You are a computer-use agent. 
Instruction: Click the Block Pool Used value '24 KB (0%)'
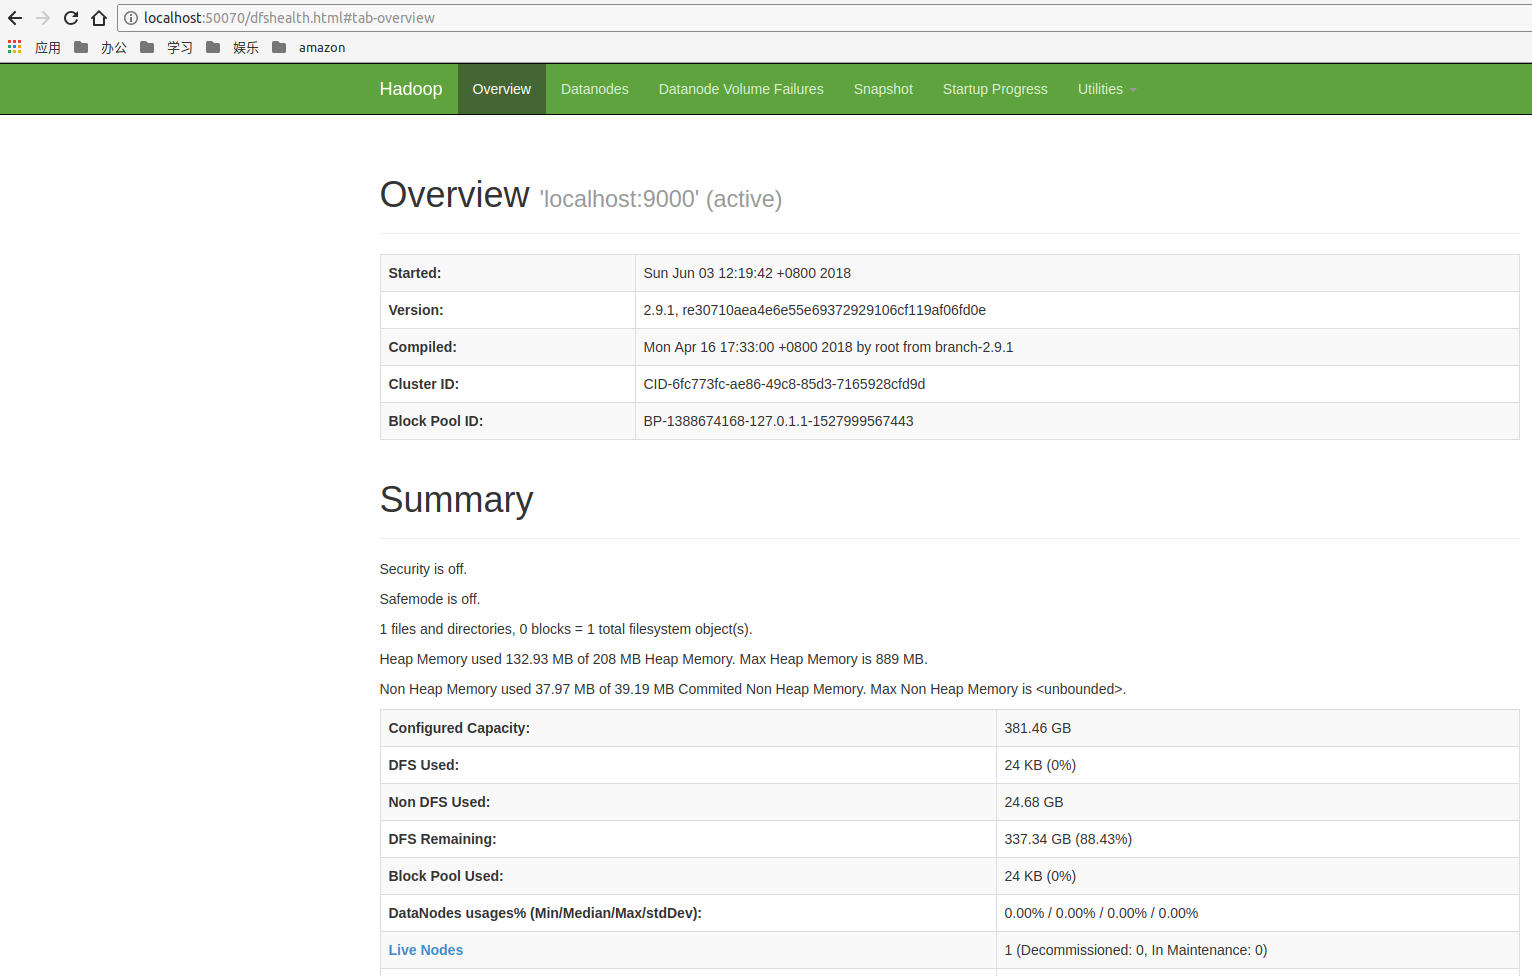click(x=1040, y=876)
